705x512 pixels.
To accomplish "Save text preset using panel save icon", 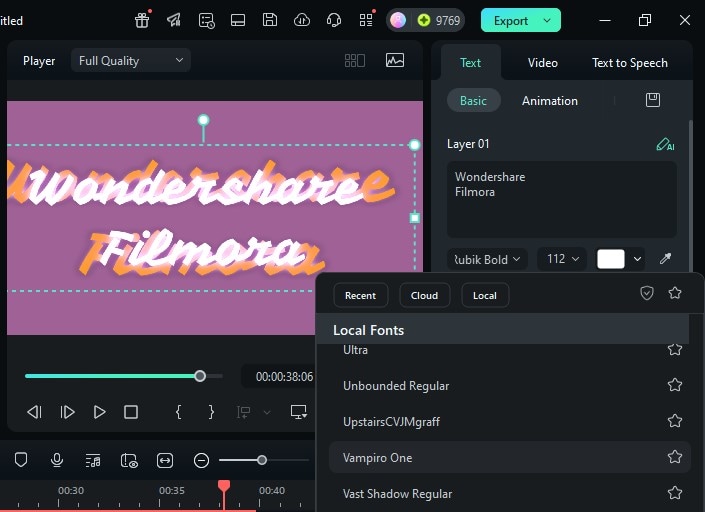I will [x=653, y=100].
